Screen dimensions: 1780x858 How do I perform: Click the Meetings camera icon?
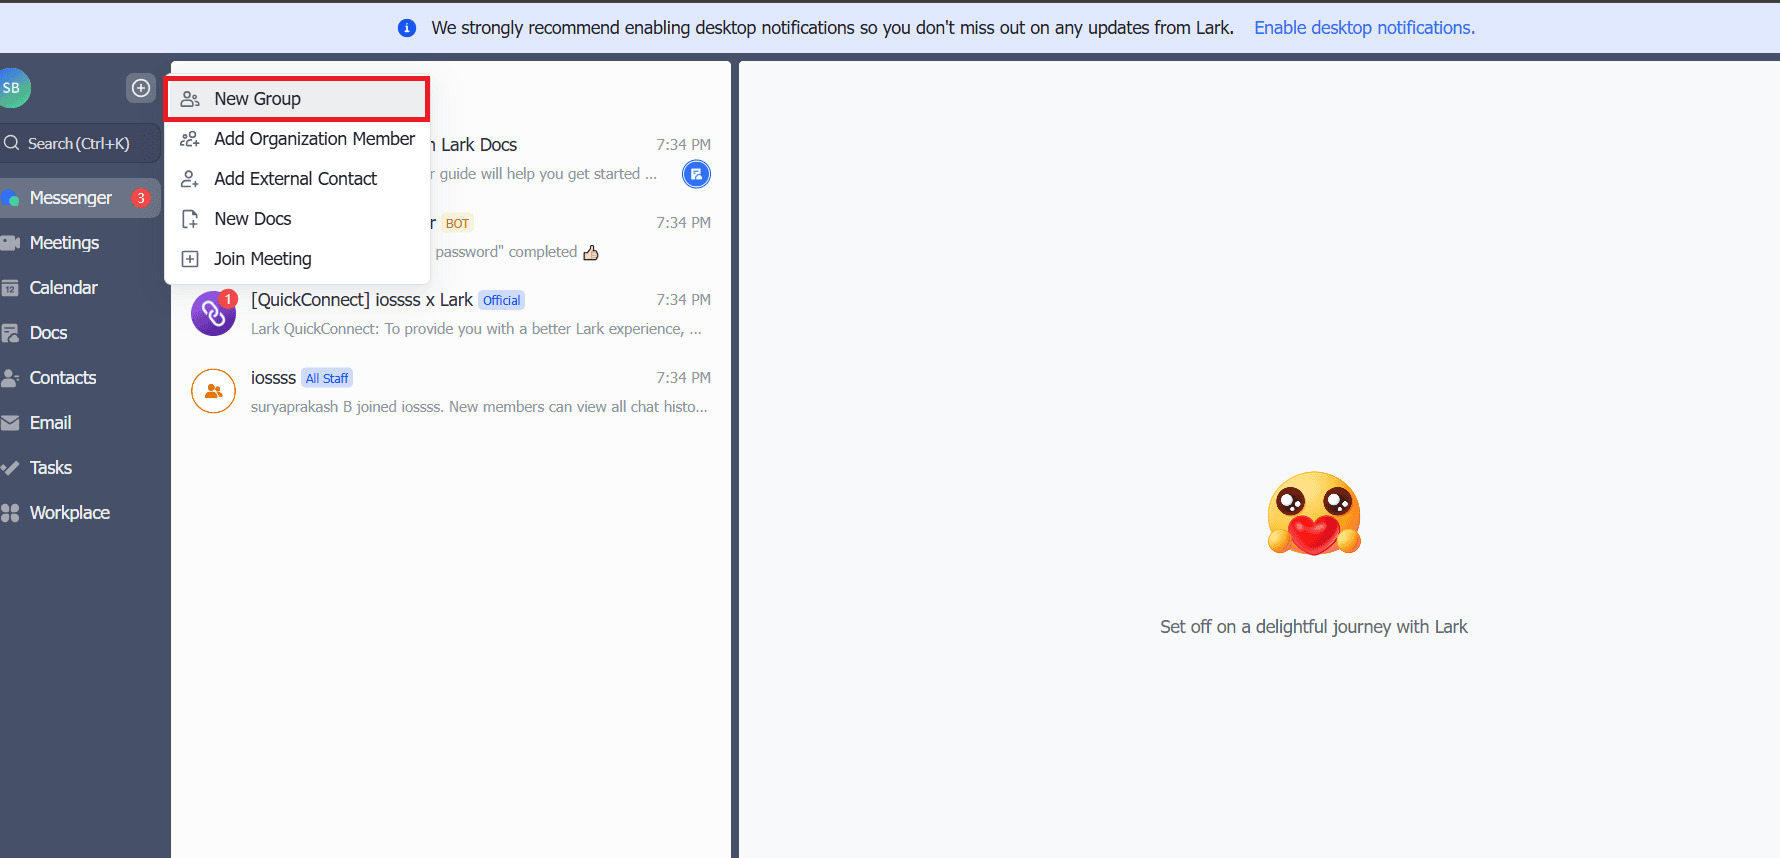[x=10, y=243]
